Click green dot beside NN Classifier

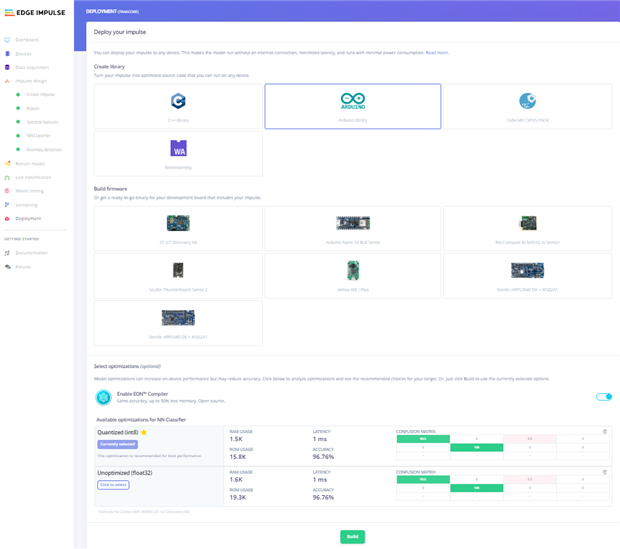18,136
